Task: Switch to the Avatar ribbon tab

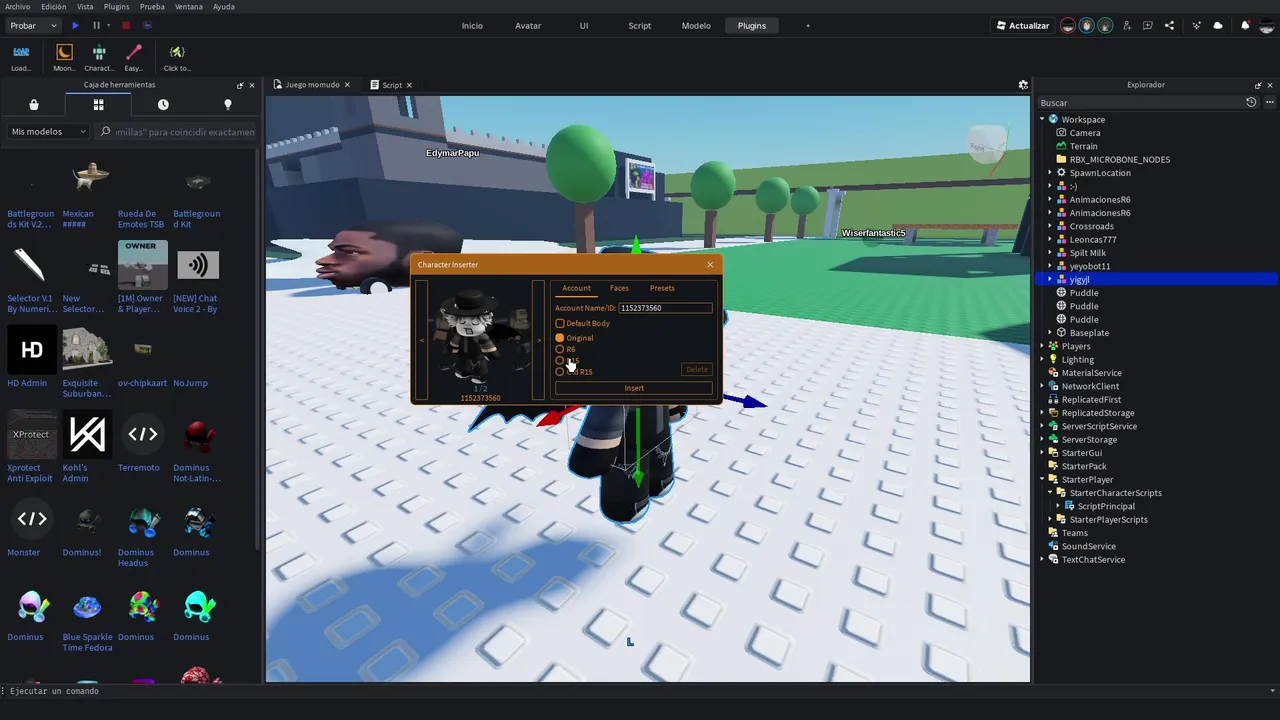Action: pos(528,25)
